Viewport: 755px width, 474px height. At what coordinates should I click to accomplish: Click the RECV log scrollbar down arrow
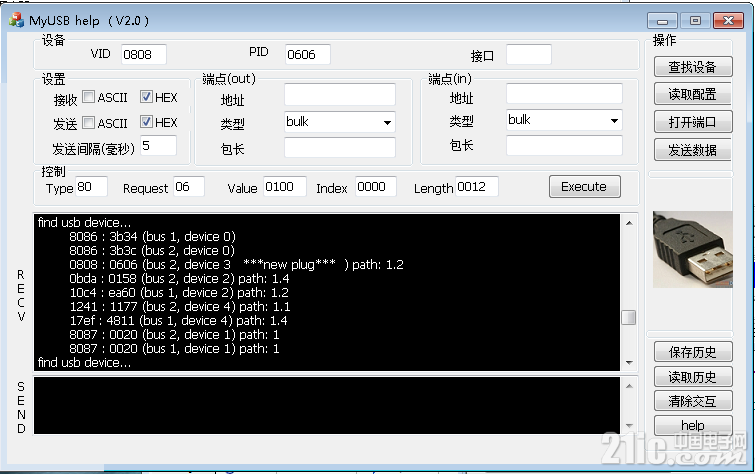click(x=629, y=363)
